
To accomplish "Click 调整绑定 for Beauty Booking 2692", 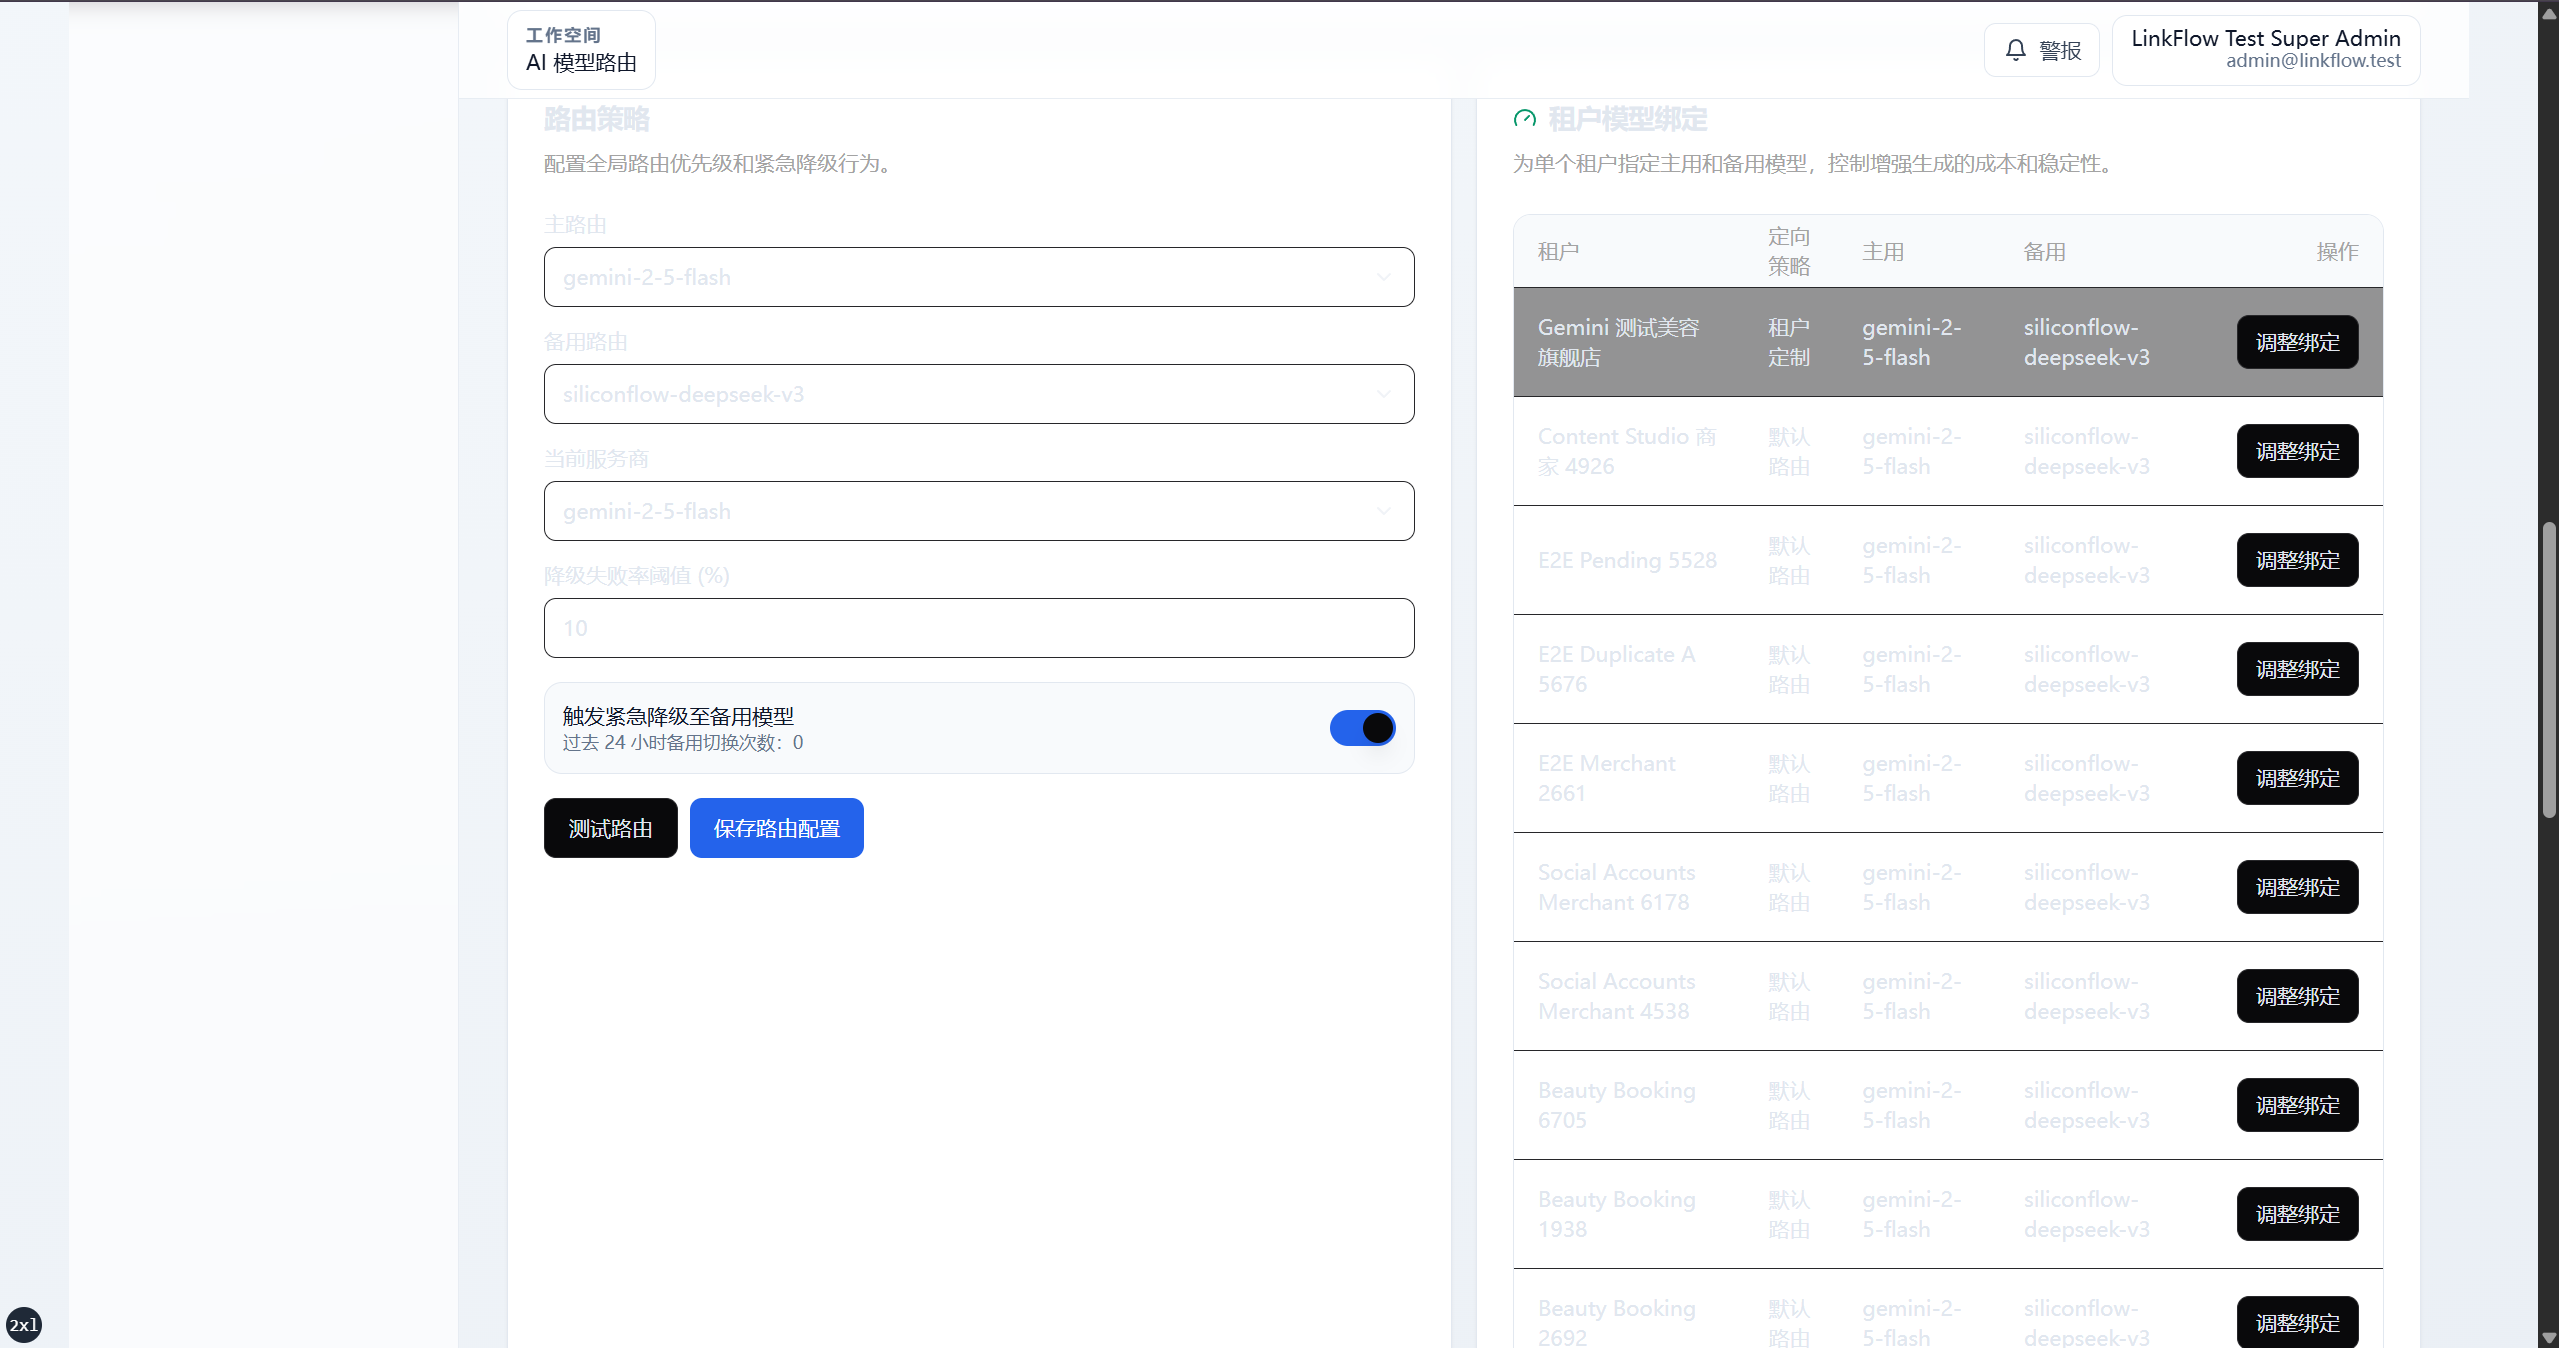I will 2298,1322.
